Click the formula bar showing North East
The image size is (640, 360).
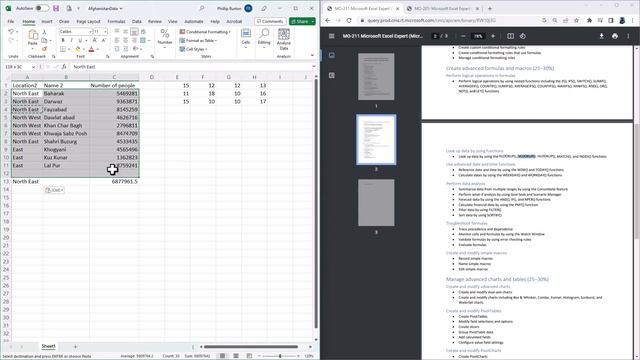tap(192, 67)
